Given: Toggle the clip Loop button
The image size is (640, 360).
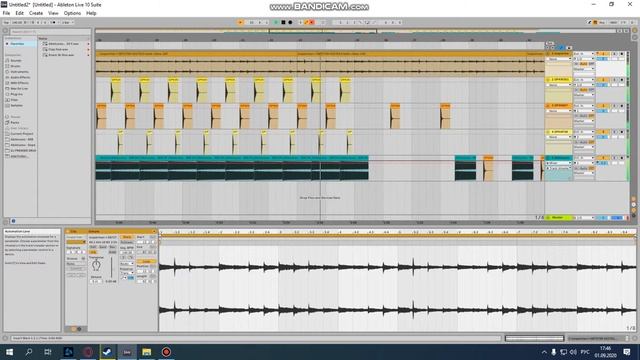Looking at the screenshot, I should click(146, 261).
